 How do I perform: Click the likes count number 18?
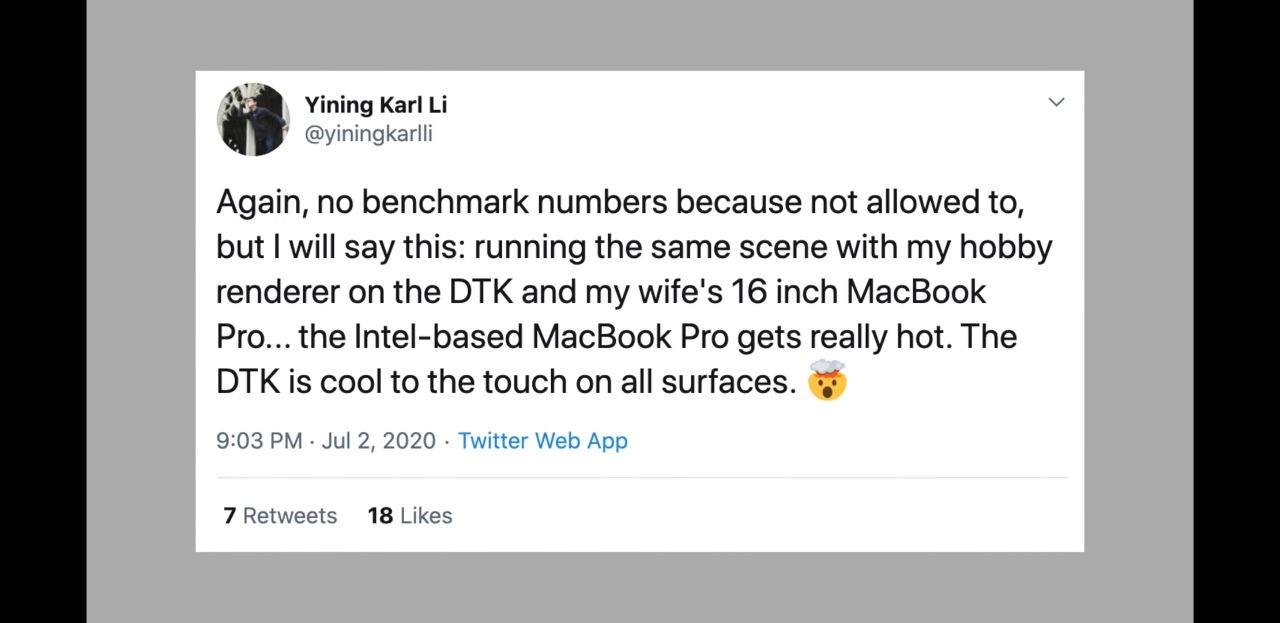point(380,516)
